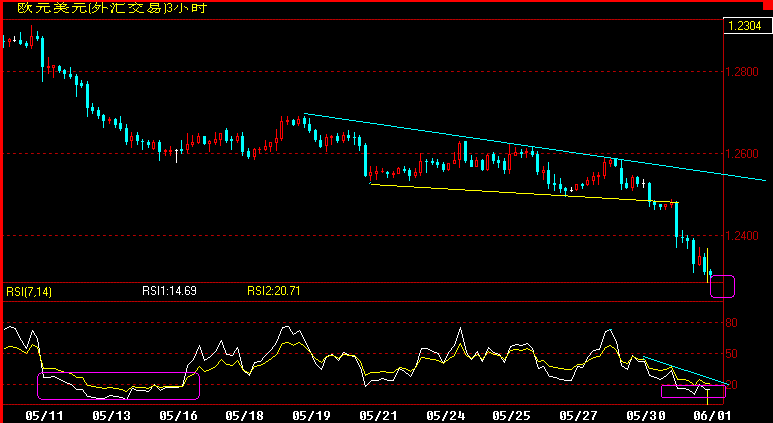Click the RSI2:20.71 value

pos(274,291)
